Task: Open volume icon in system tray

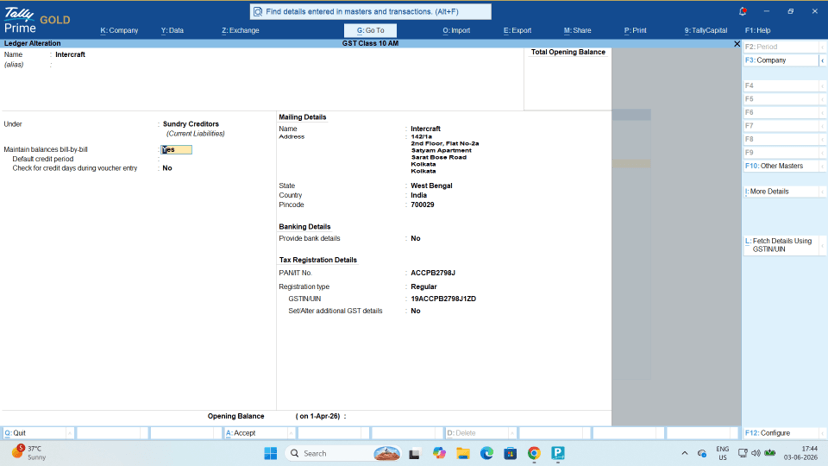Action: point(756,453)
